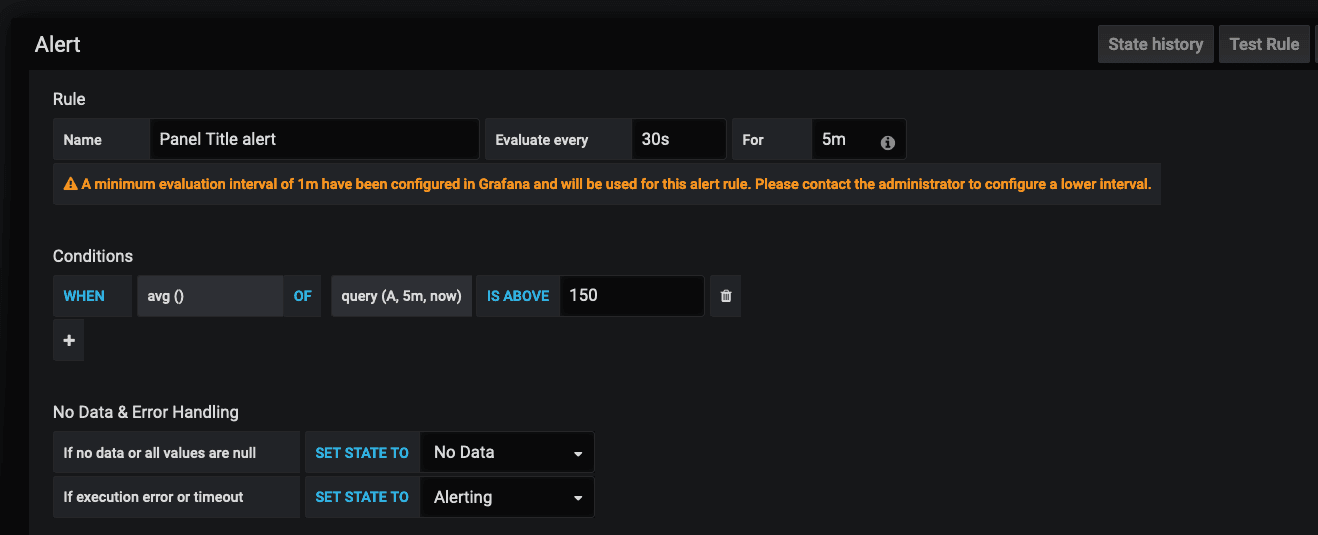
Task: Click the threshold value 150 field
Action: [631, 296]
